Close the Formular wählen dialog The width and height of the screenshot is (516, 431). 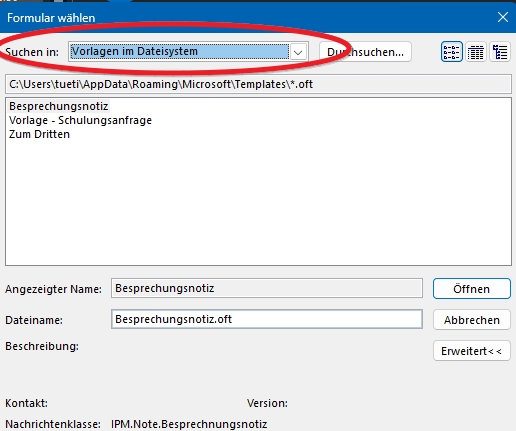coord(503,17)
